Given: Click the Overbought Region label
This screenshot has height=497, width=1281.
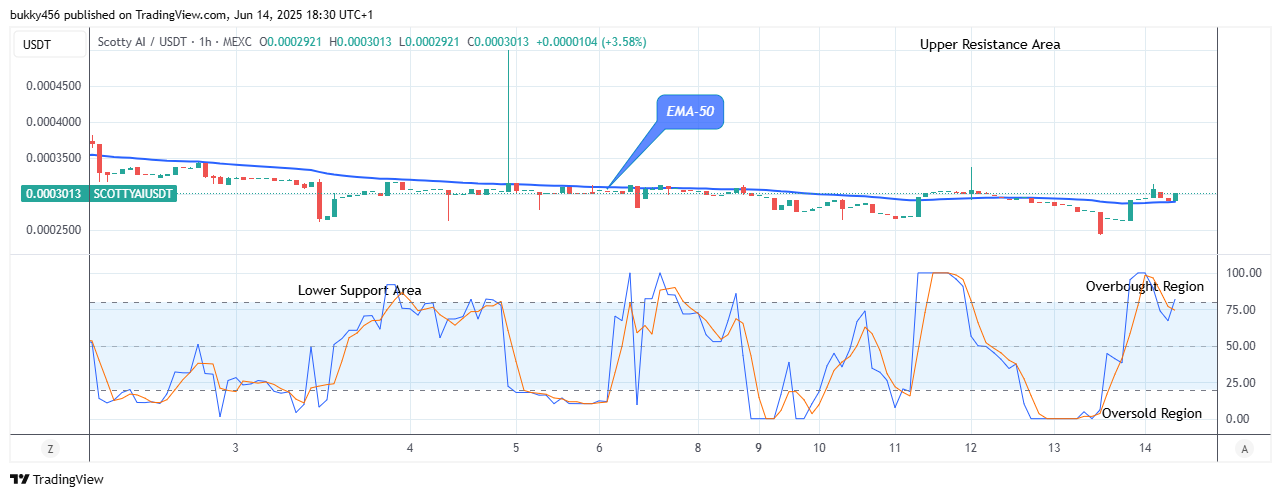Looking at the screenshot, I should click(x=1145, y=286).
